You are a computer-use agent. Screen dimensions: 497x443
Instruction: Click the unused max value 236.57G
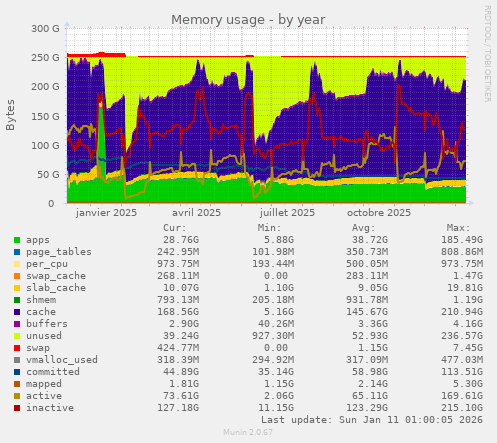tap(462, 336)
